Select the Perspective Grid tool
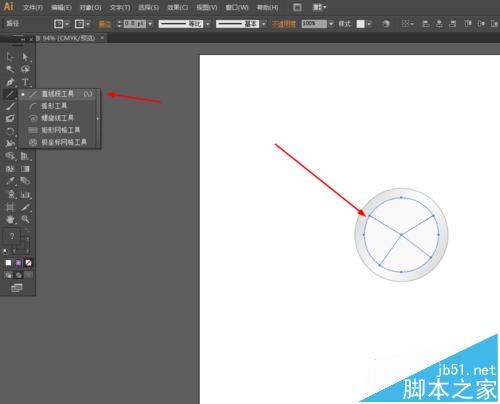The height and width of the screenshot is (404, 500). pyautogui.click(x=25, y=156)
